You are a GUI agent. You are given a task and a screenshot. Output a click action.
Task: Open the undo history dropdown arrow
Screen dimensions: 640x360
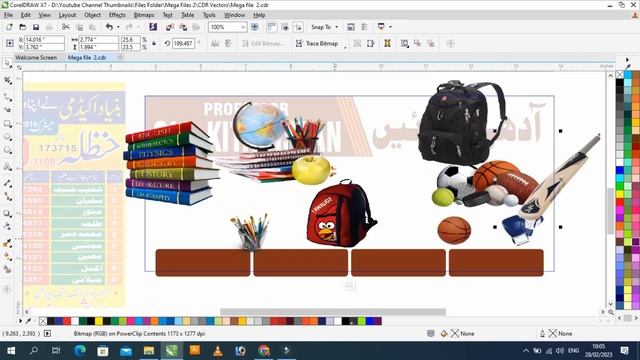118,27
